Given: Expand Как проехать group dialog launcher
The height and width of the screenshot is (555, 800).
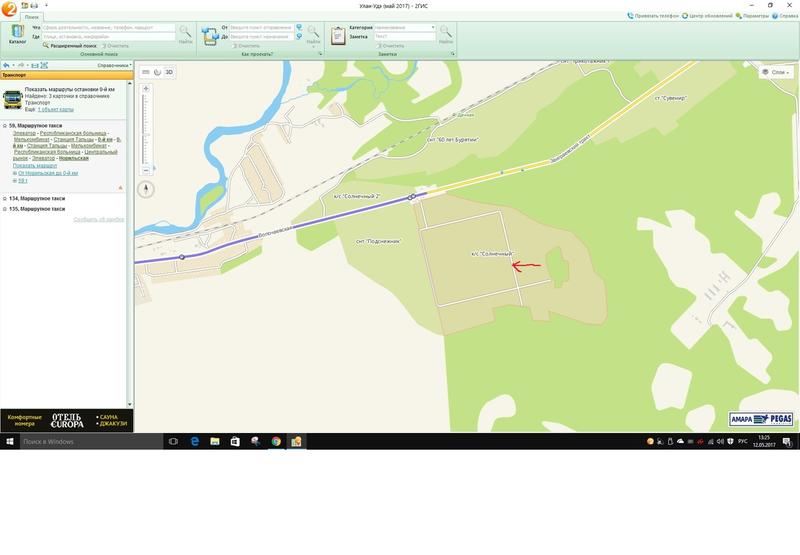Looking at the screenshot, I should point(320,54).
